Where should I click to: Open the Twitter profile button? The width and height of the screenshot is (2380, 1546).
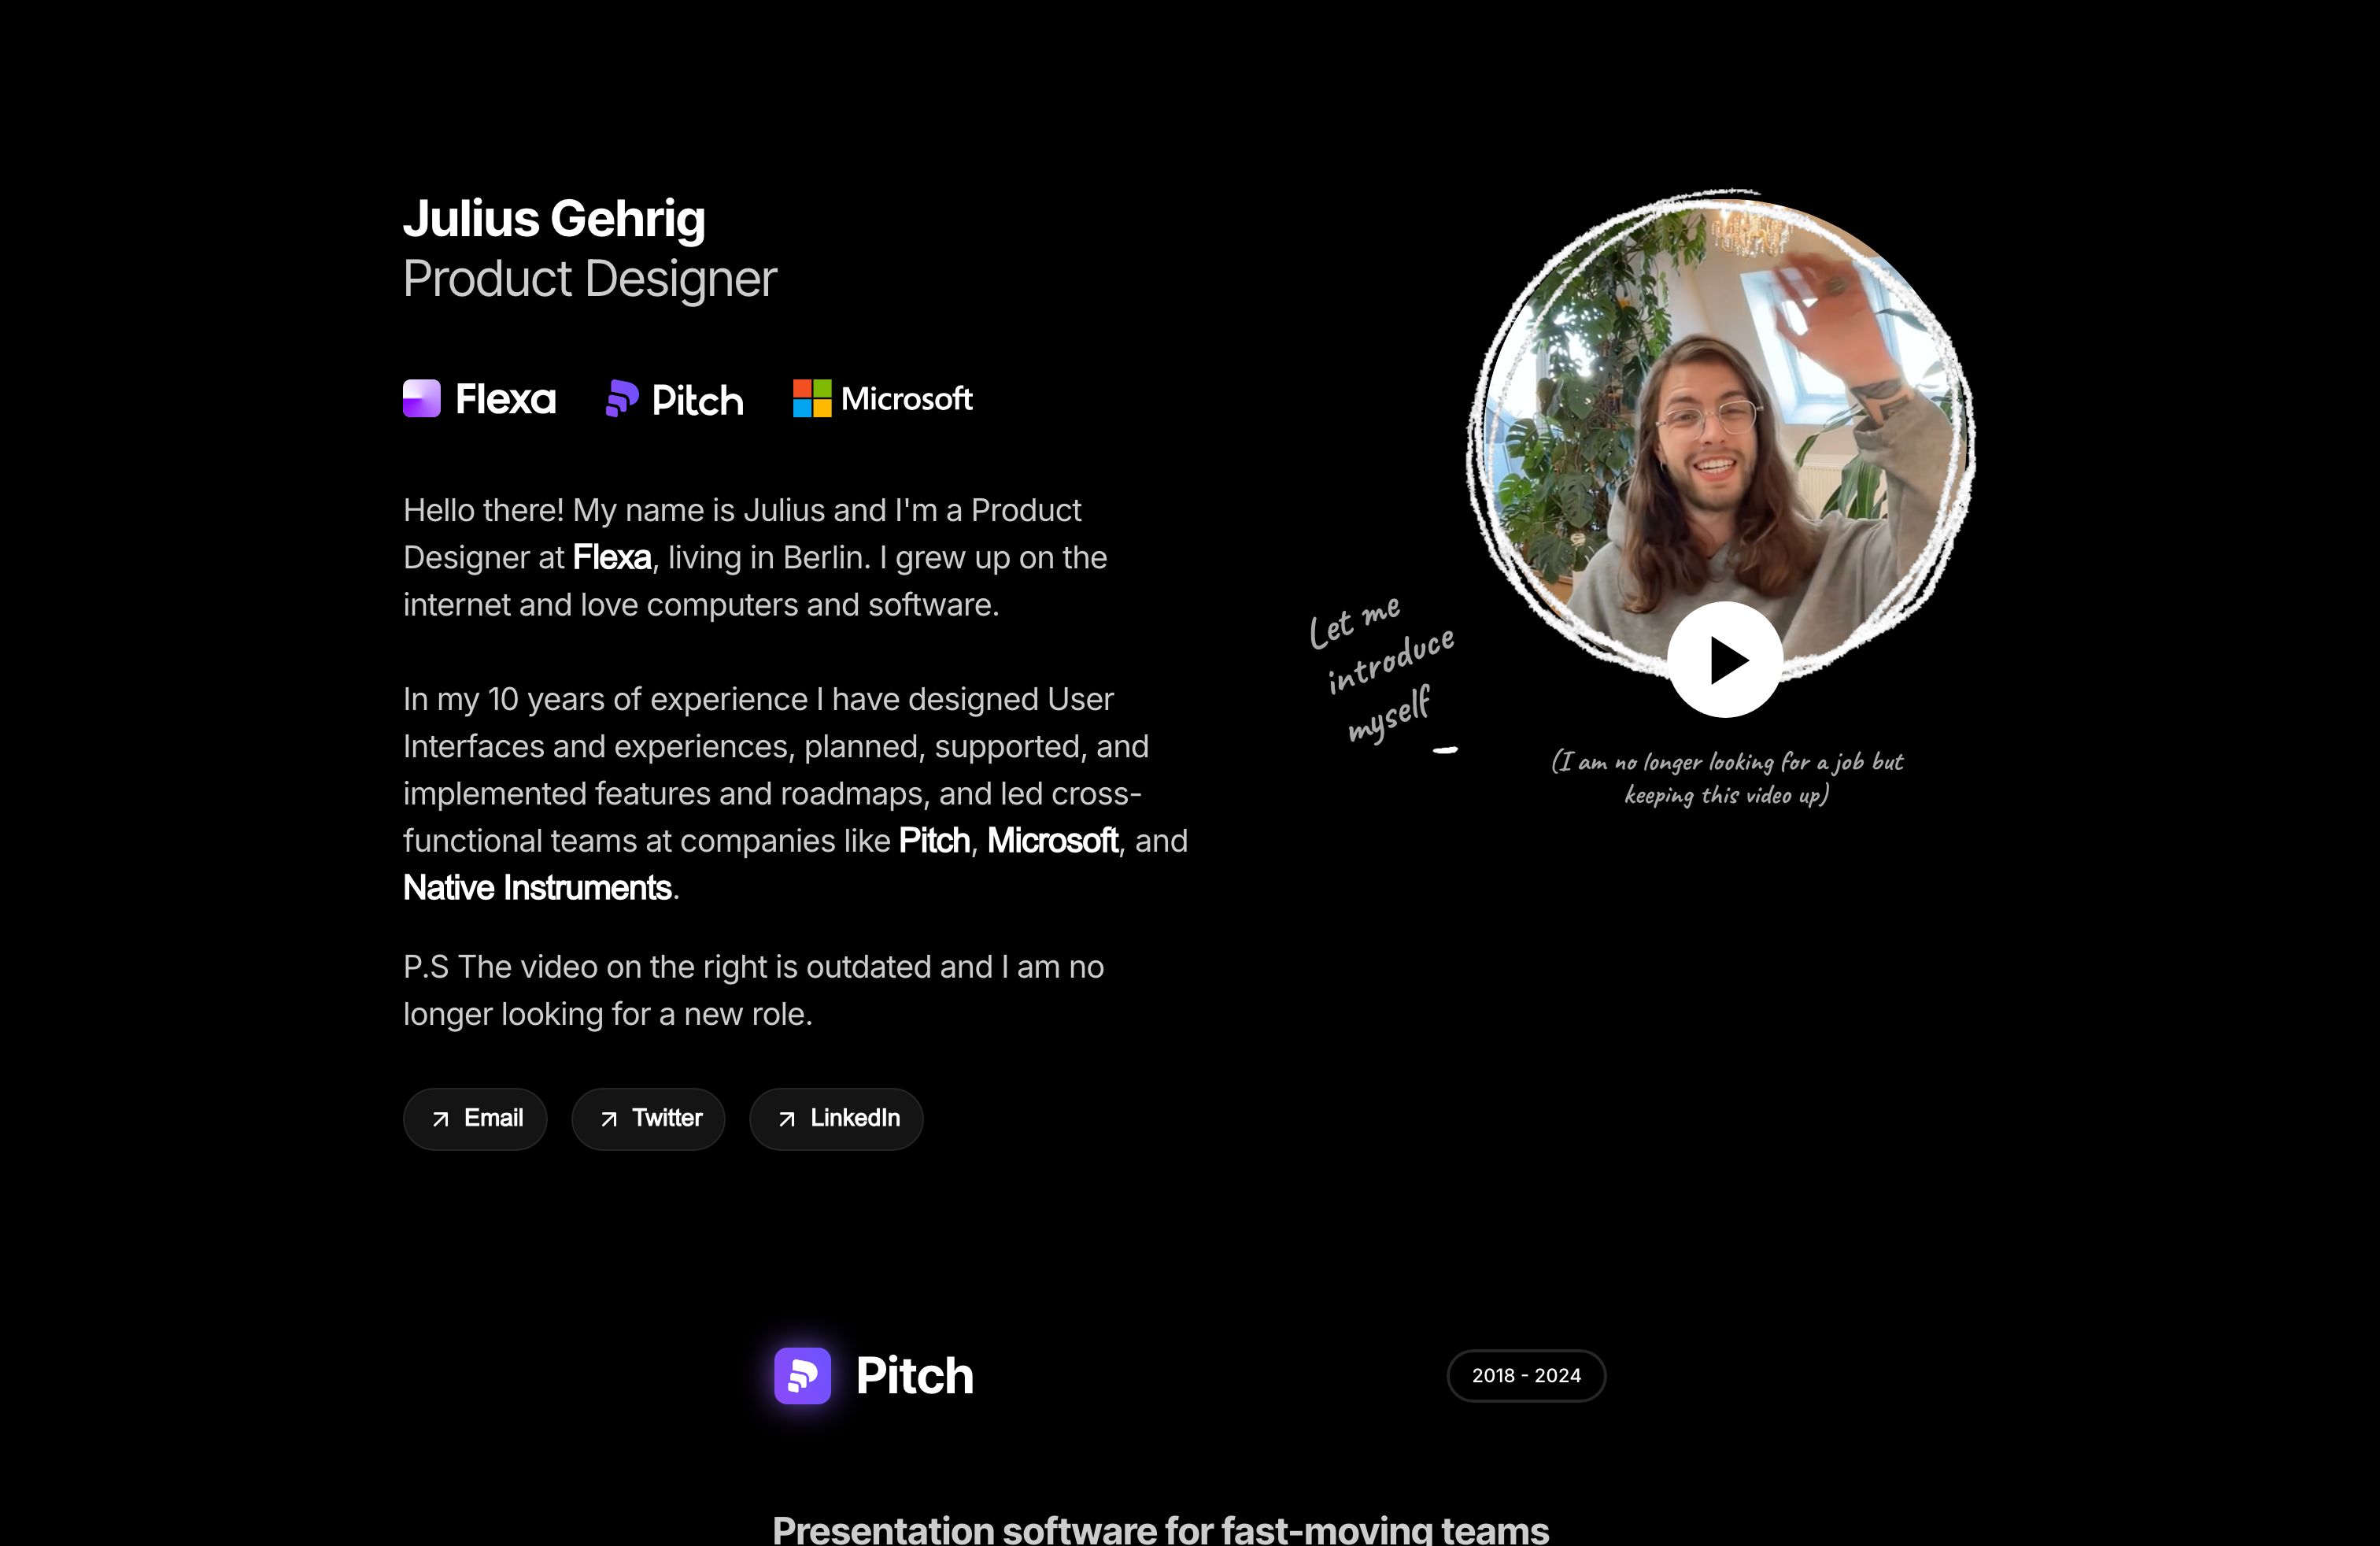pos(648,1118)
